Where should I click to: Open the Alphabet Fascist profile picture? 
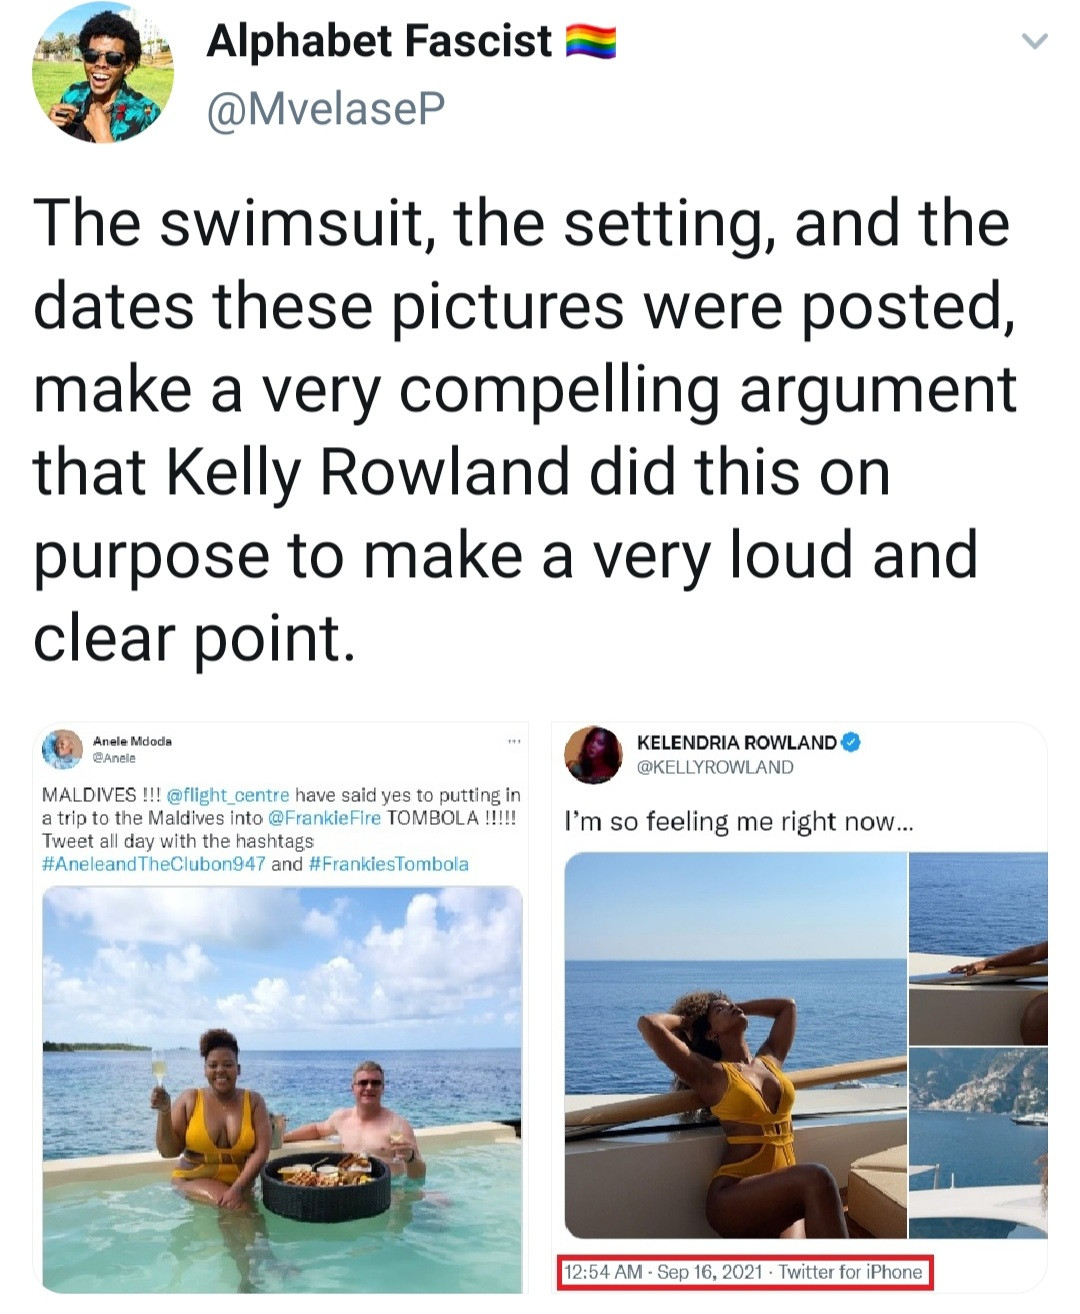coord(103,72)
